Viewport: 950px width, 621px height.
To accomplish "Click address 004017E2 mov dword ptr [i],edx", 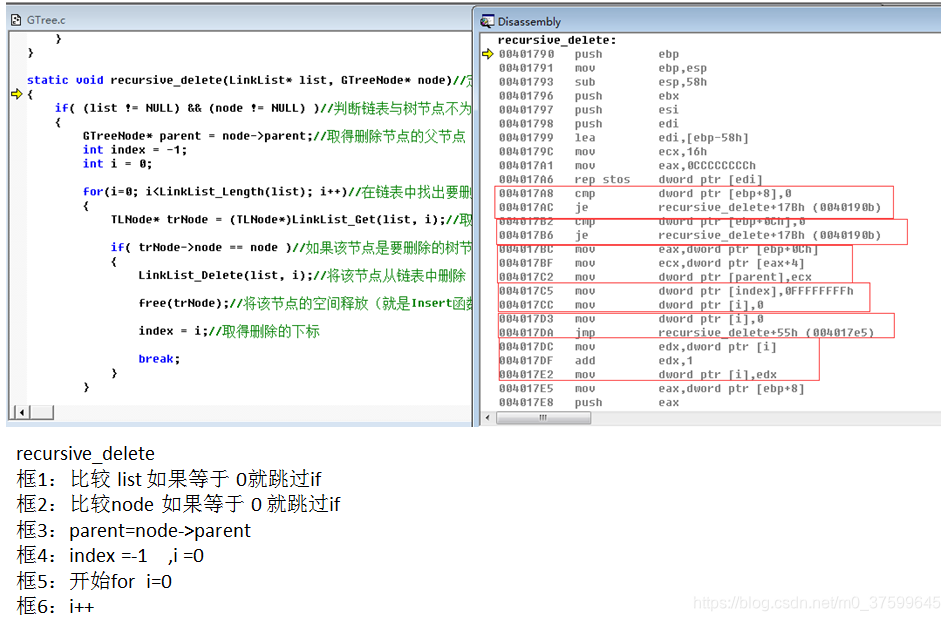I will (x=637, y=374).
